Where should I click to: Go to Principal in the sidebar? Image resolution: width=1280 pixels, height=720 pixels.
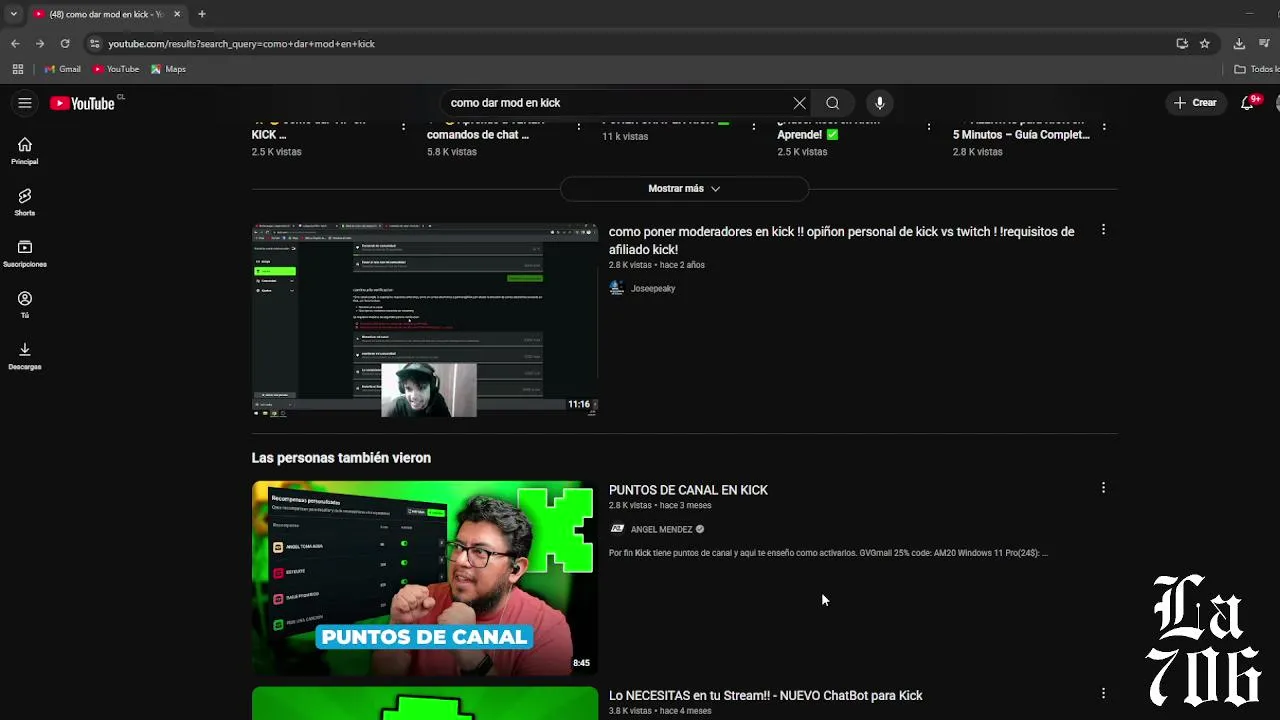25,151
